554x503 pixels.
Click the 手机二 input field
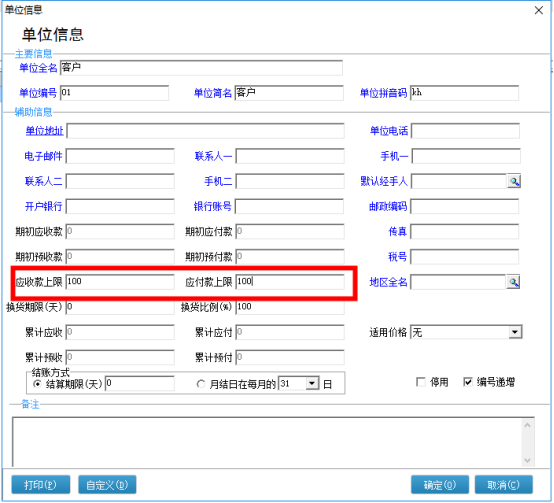click(x=290, y=182)
